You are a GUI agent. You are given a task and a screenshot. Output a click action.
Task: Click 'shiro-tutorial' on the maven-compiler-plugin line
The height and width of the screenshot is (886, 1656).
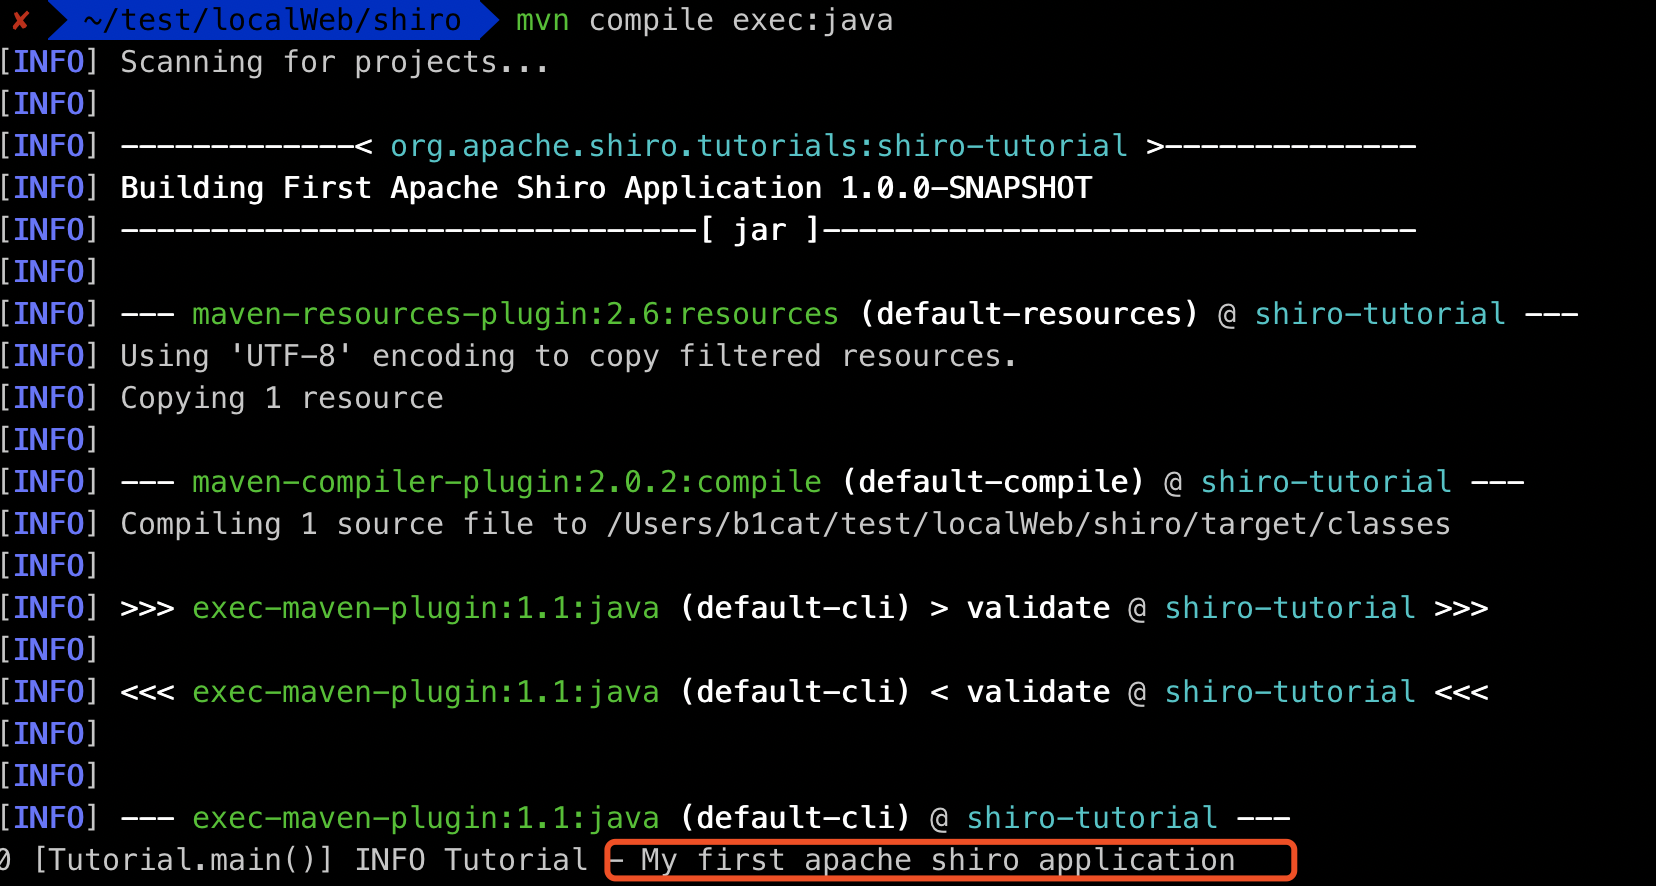coord(1326,482)
